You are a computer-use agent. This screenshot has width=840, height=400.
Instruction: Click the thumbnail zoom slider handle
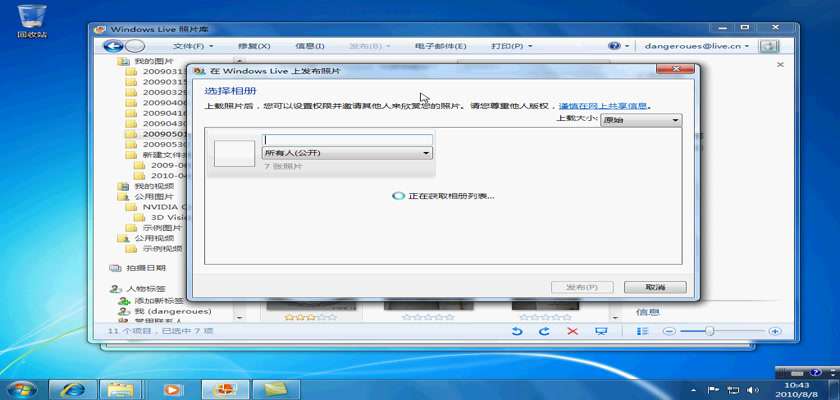coord(709,331)
